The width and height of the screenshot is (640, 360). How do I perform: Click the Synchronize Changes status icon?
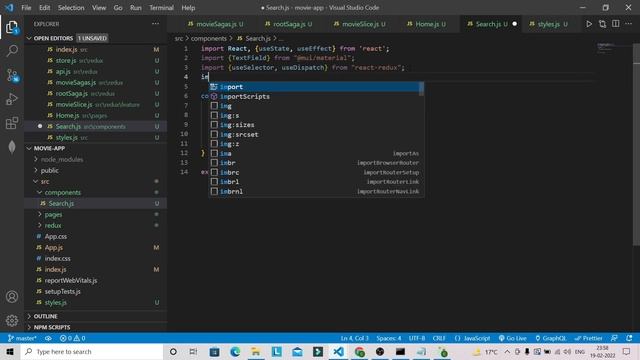(48, 338)
